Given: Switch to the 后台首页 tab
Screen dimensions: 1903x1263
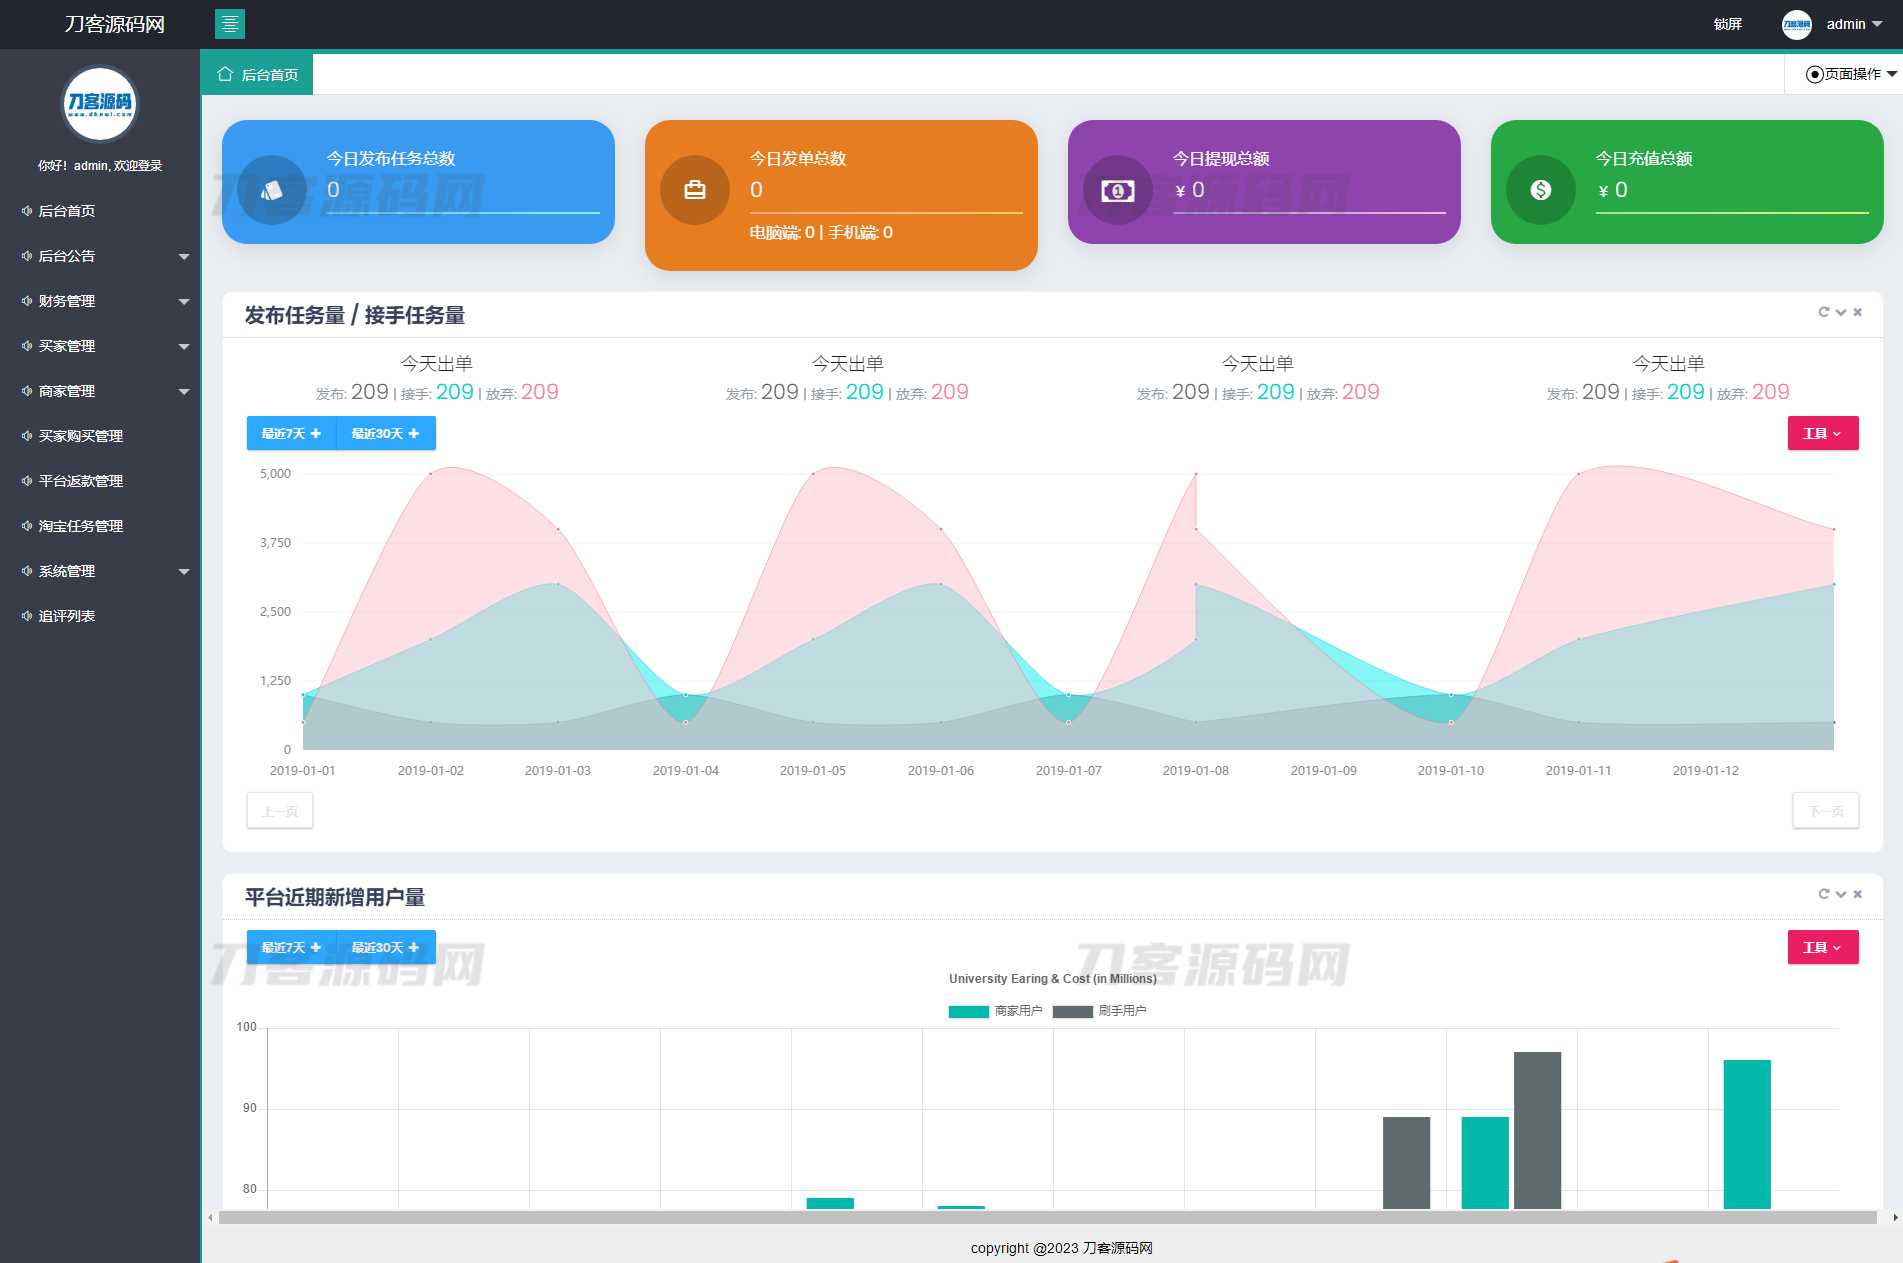Looking at the screenshot, I should (x=258, y=75).
